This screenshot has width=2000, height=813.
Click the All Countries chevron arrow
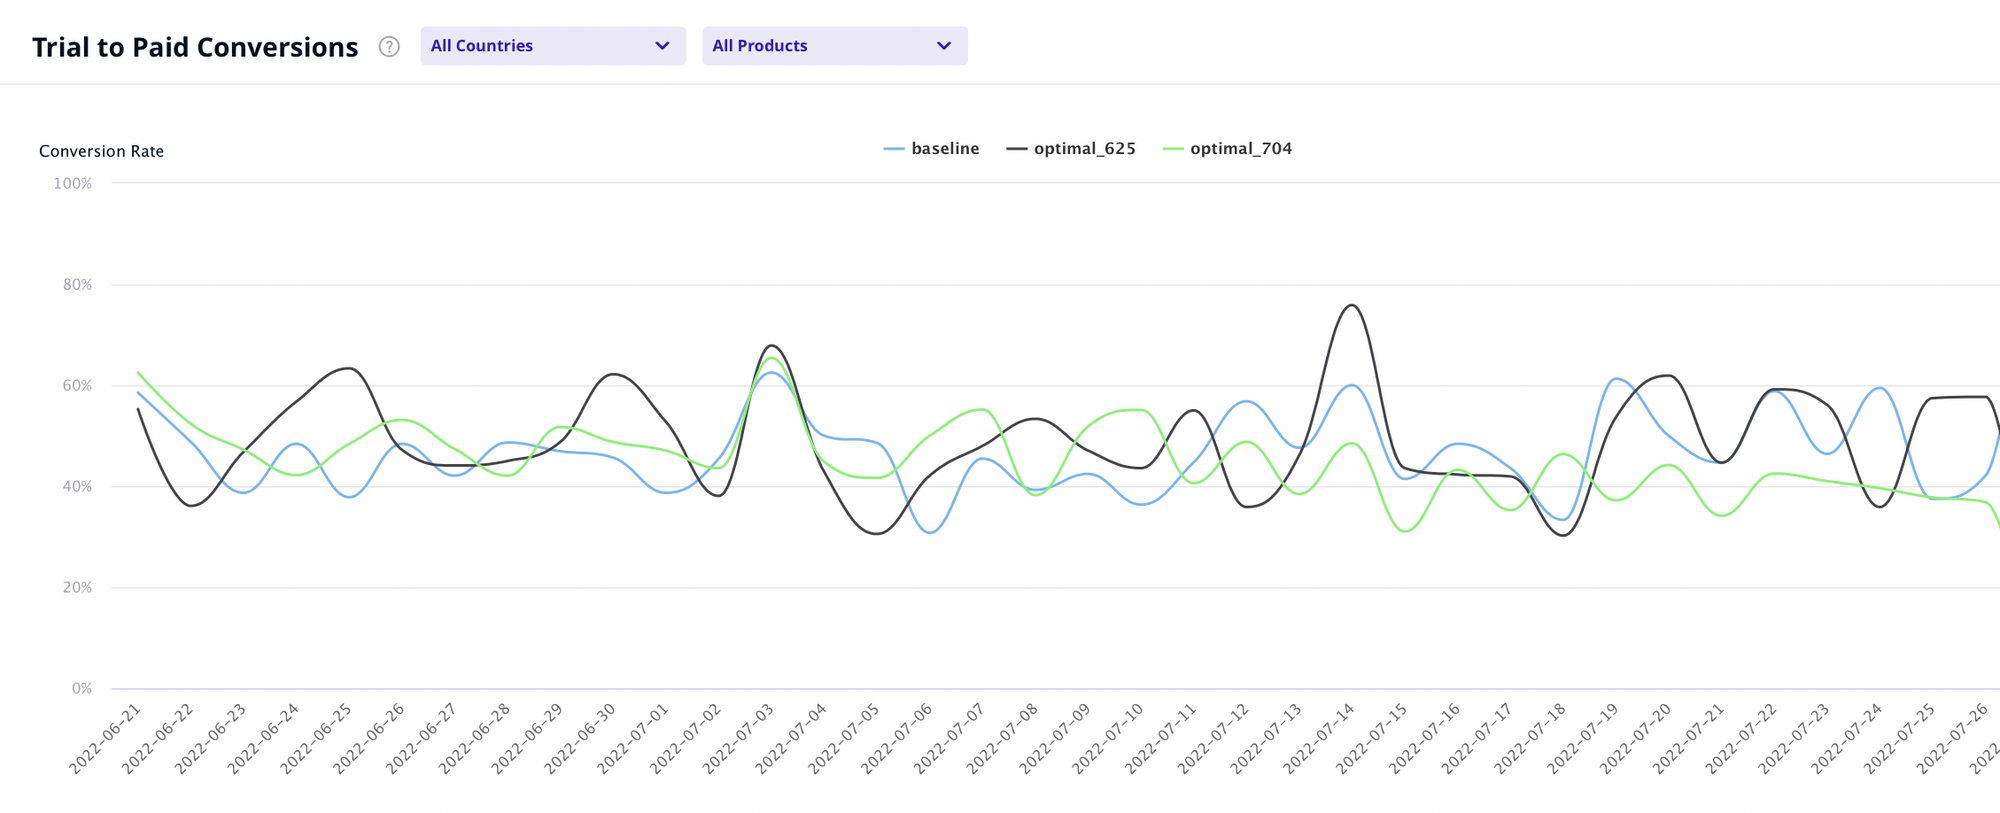click(x=662, y=46)
